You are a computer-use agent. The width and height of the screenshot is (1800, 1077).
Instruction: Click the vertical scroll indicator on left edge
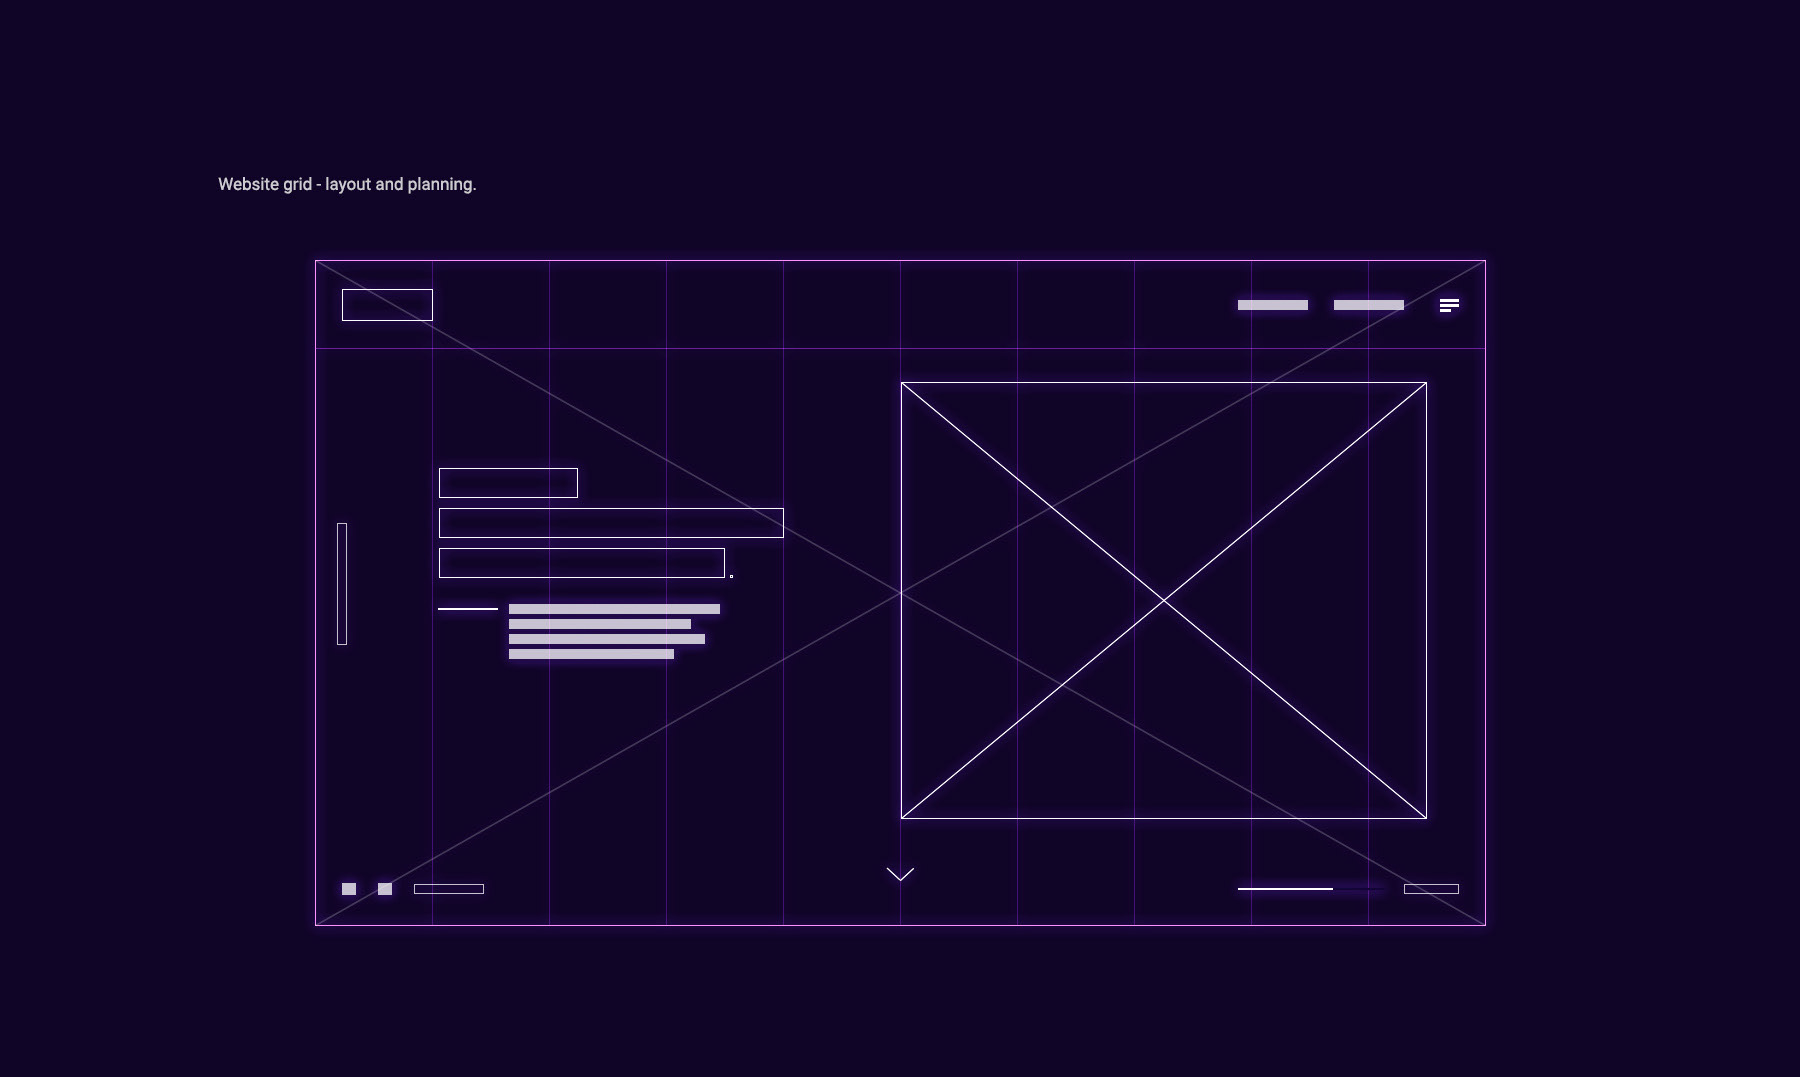click(x=342, y=584)
